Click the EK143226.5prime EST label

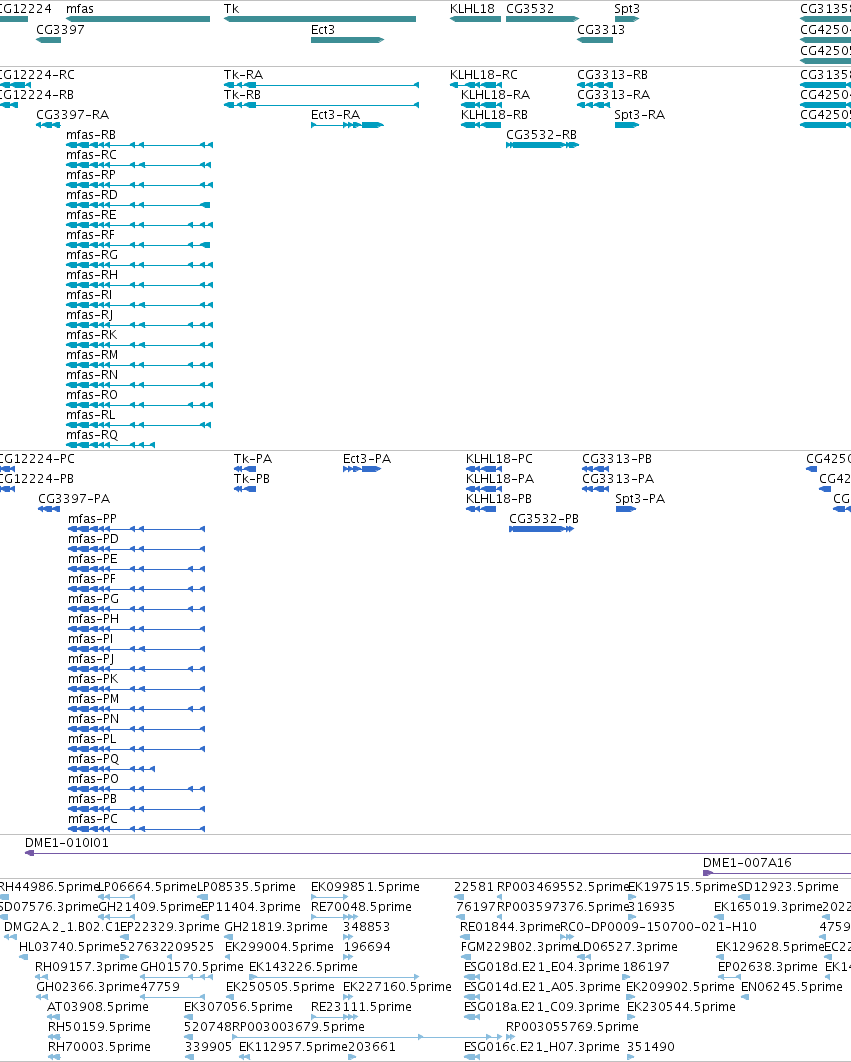point(303,967)
